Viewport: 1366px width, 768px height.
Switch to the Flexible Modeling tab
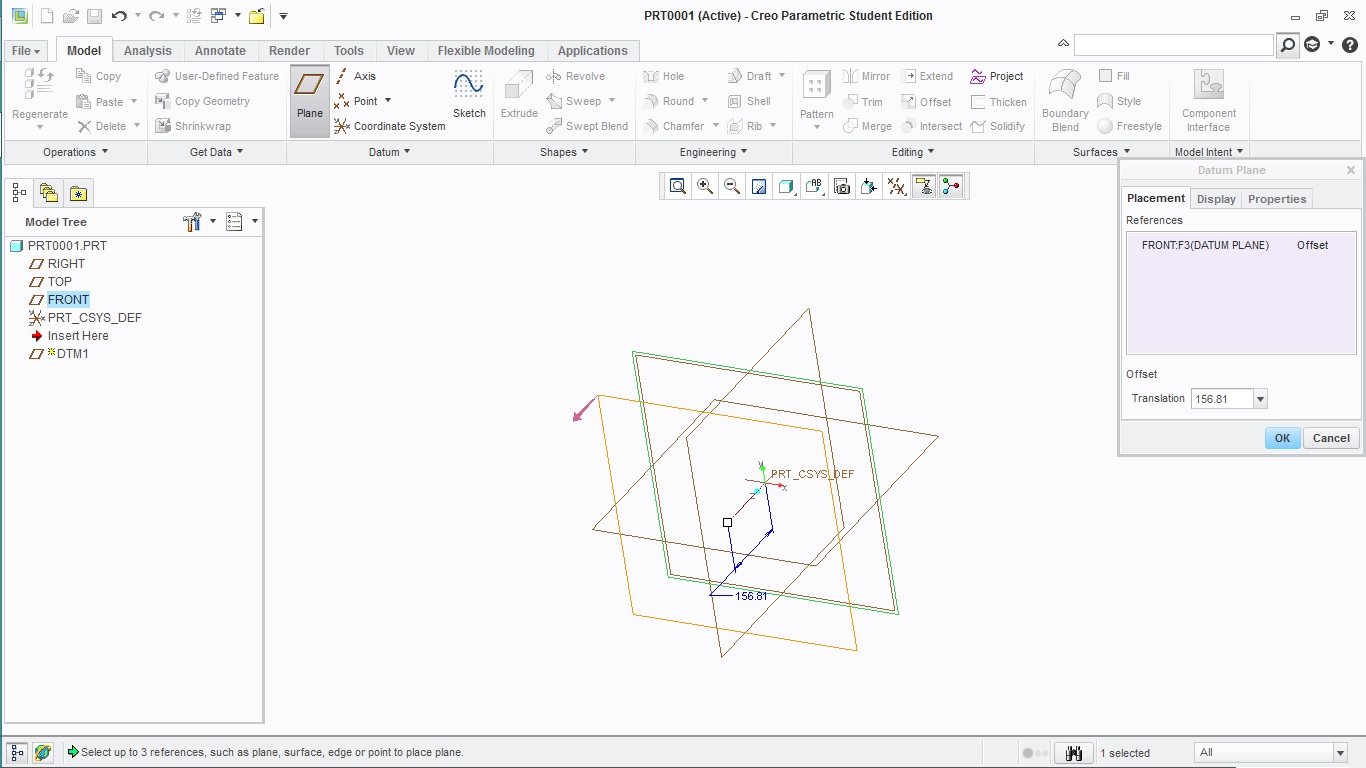[486, 51]
